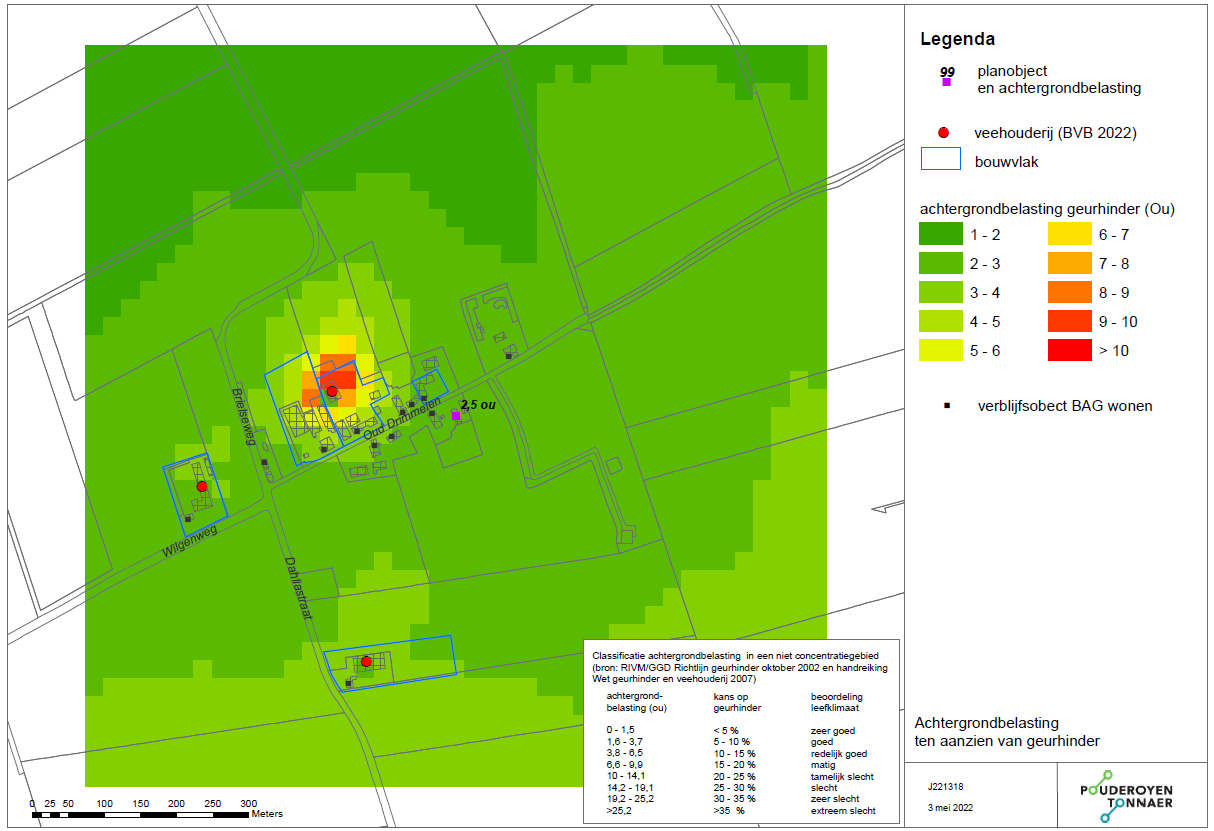This screenshot has width=1214, height=831.
Task: Click the black verblijfsobject square in the legend
Action: point(946,406)
